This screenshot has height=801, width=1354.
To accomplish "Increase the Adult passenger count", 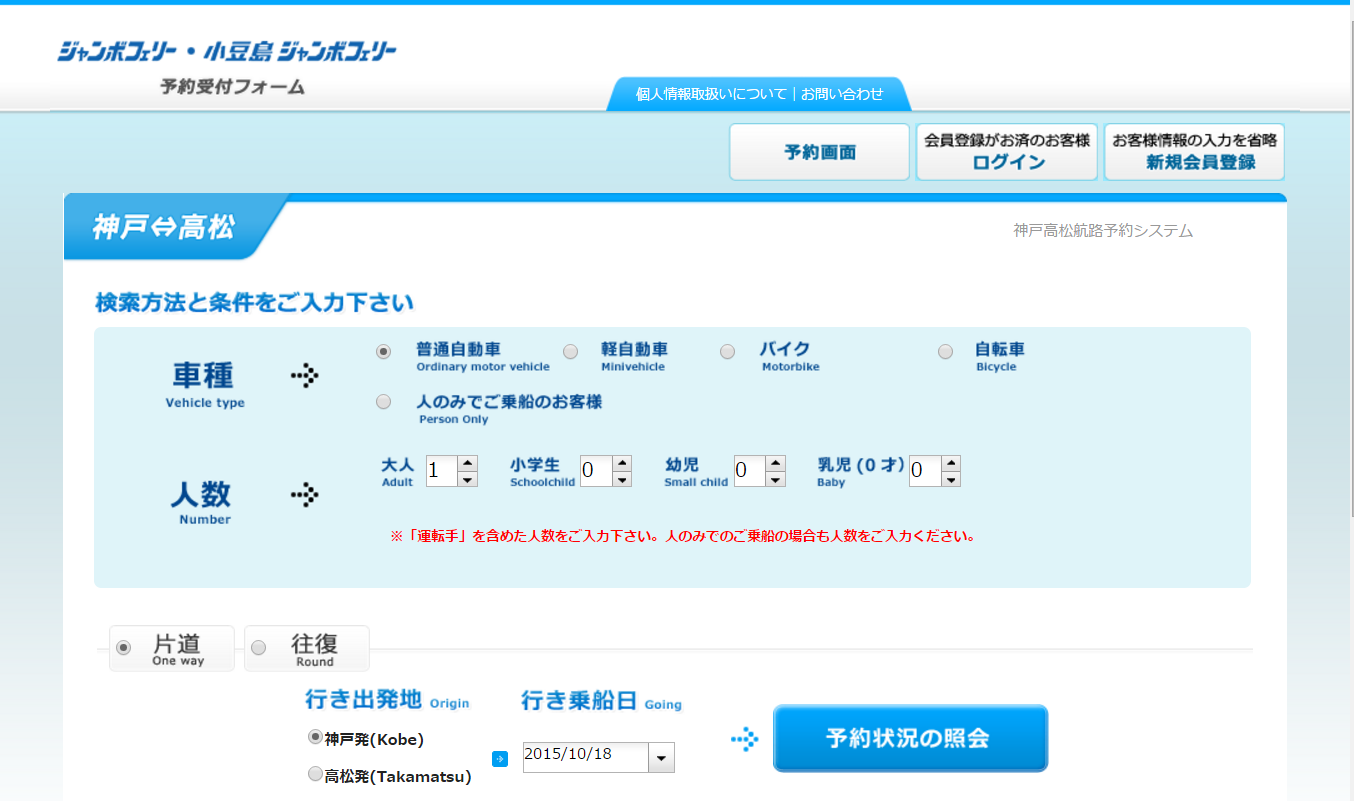I will (x=467, y=463).
